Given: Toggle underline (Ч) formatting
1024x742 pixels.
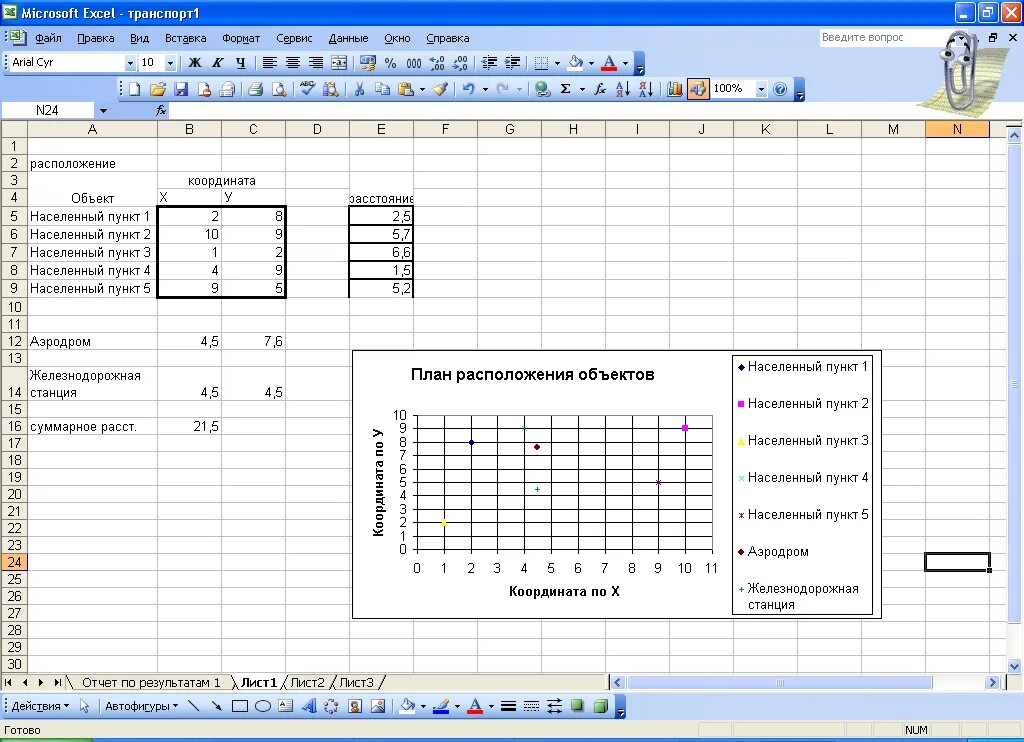Looking at the screenshot, I should [241, 63].
